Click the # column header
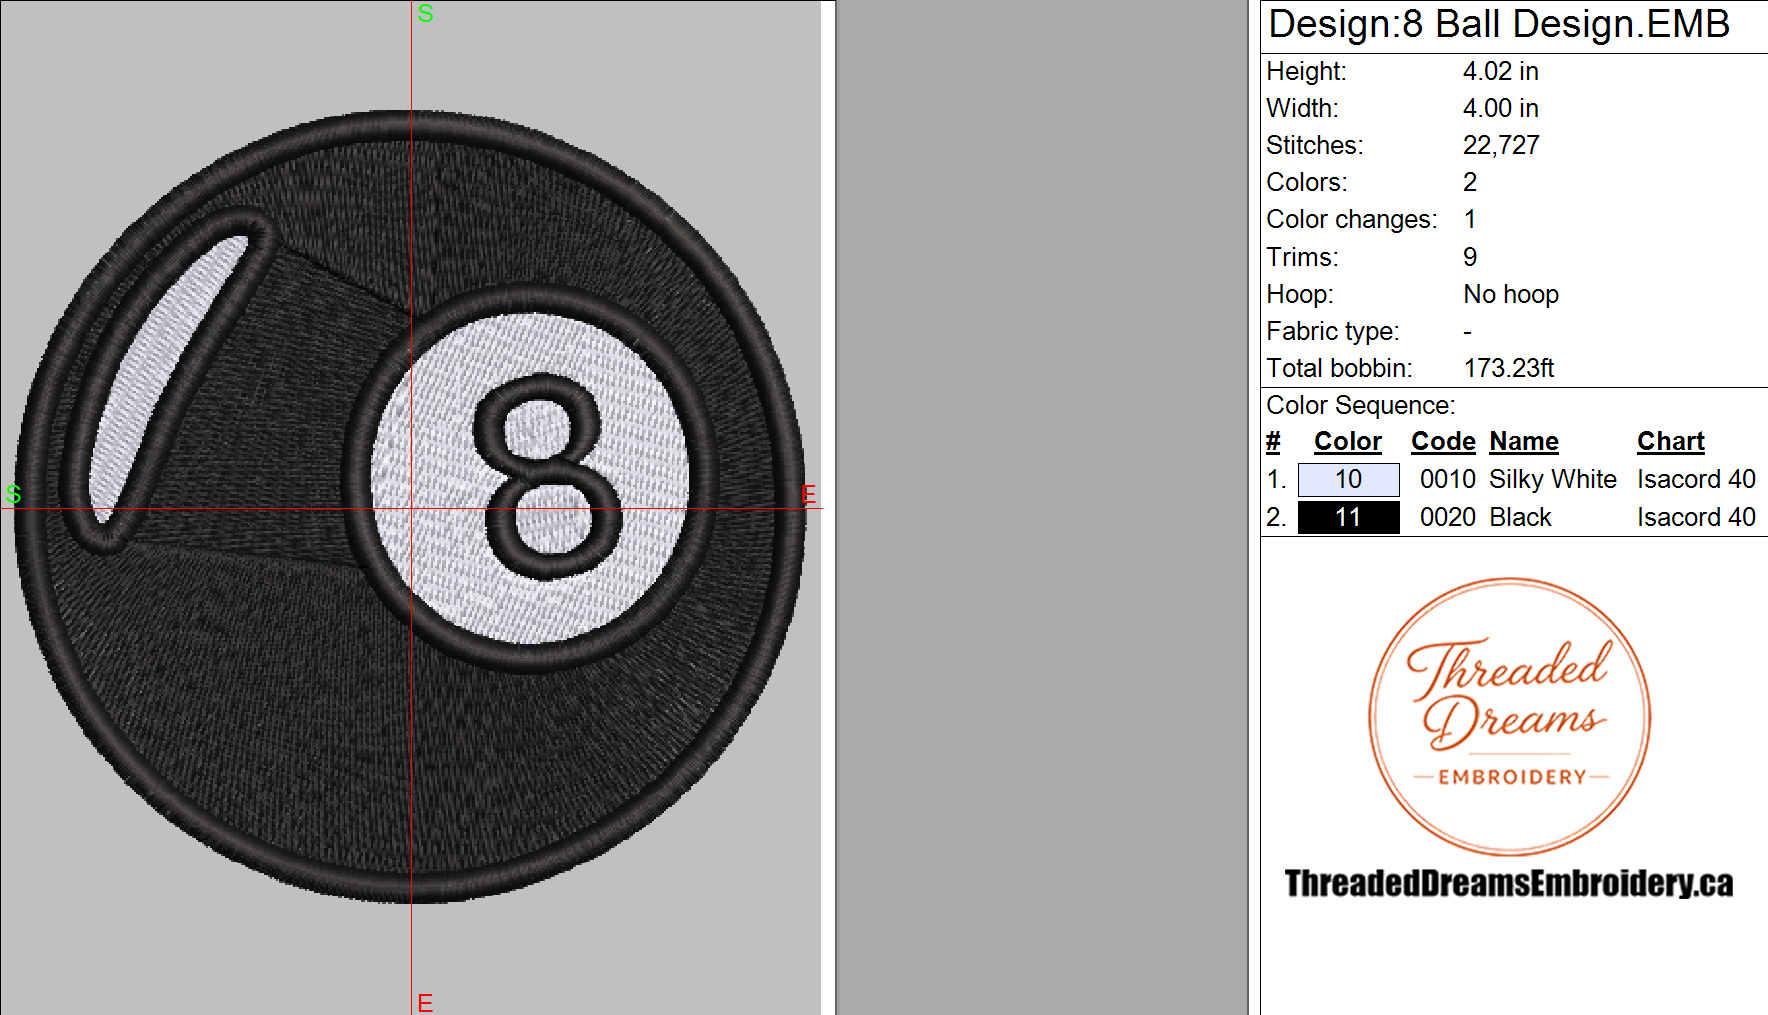The image size is (1768, 1015). tap(1273, 442)
